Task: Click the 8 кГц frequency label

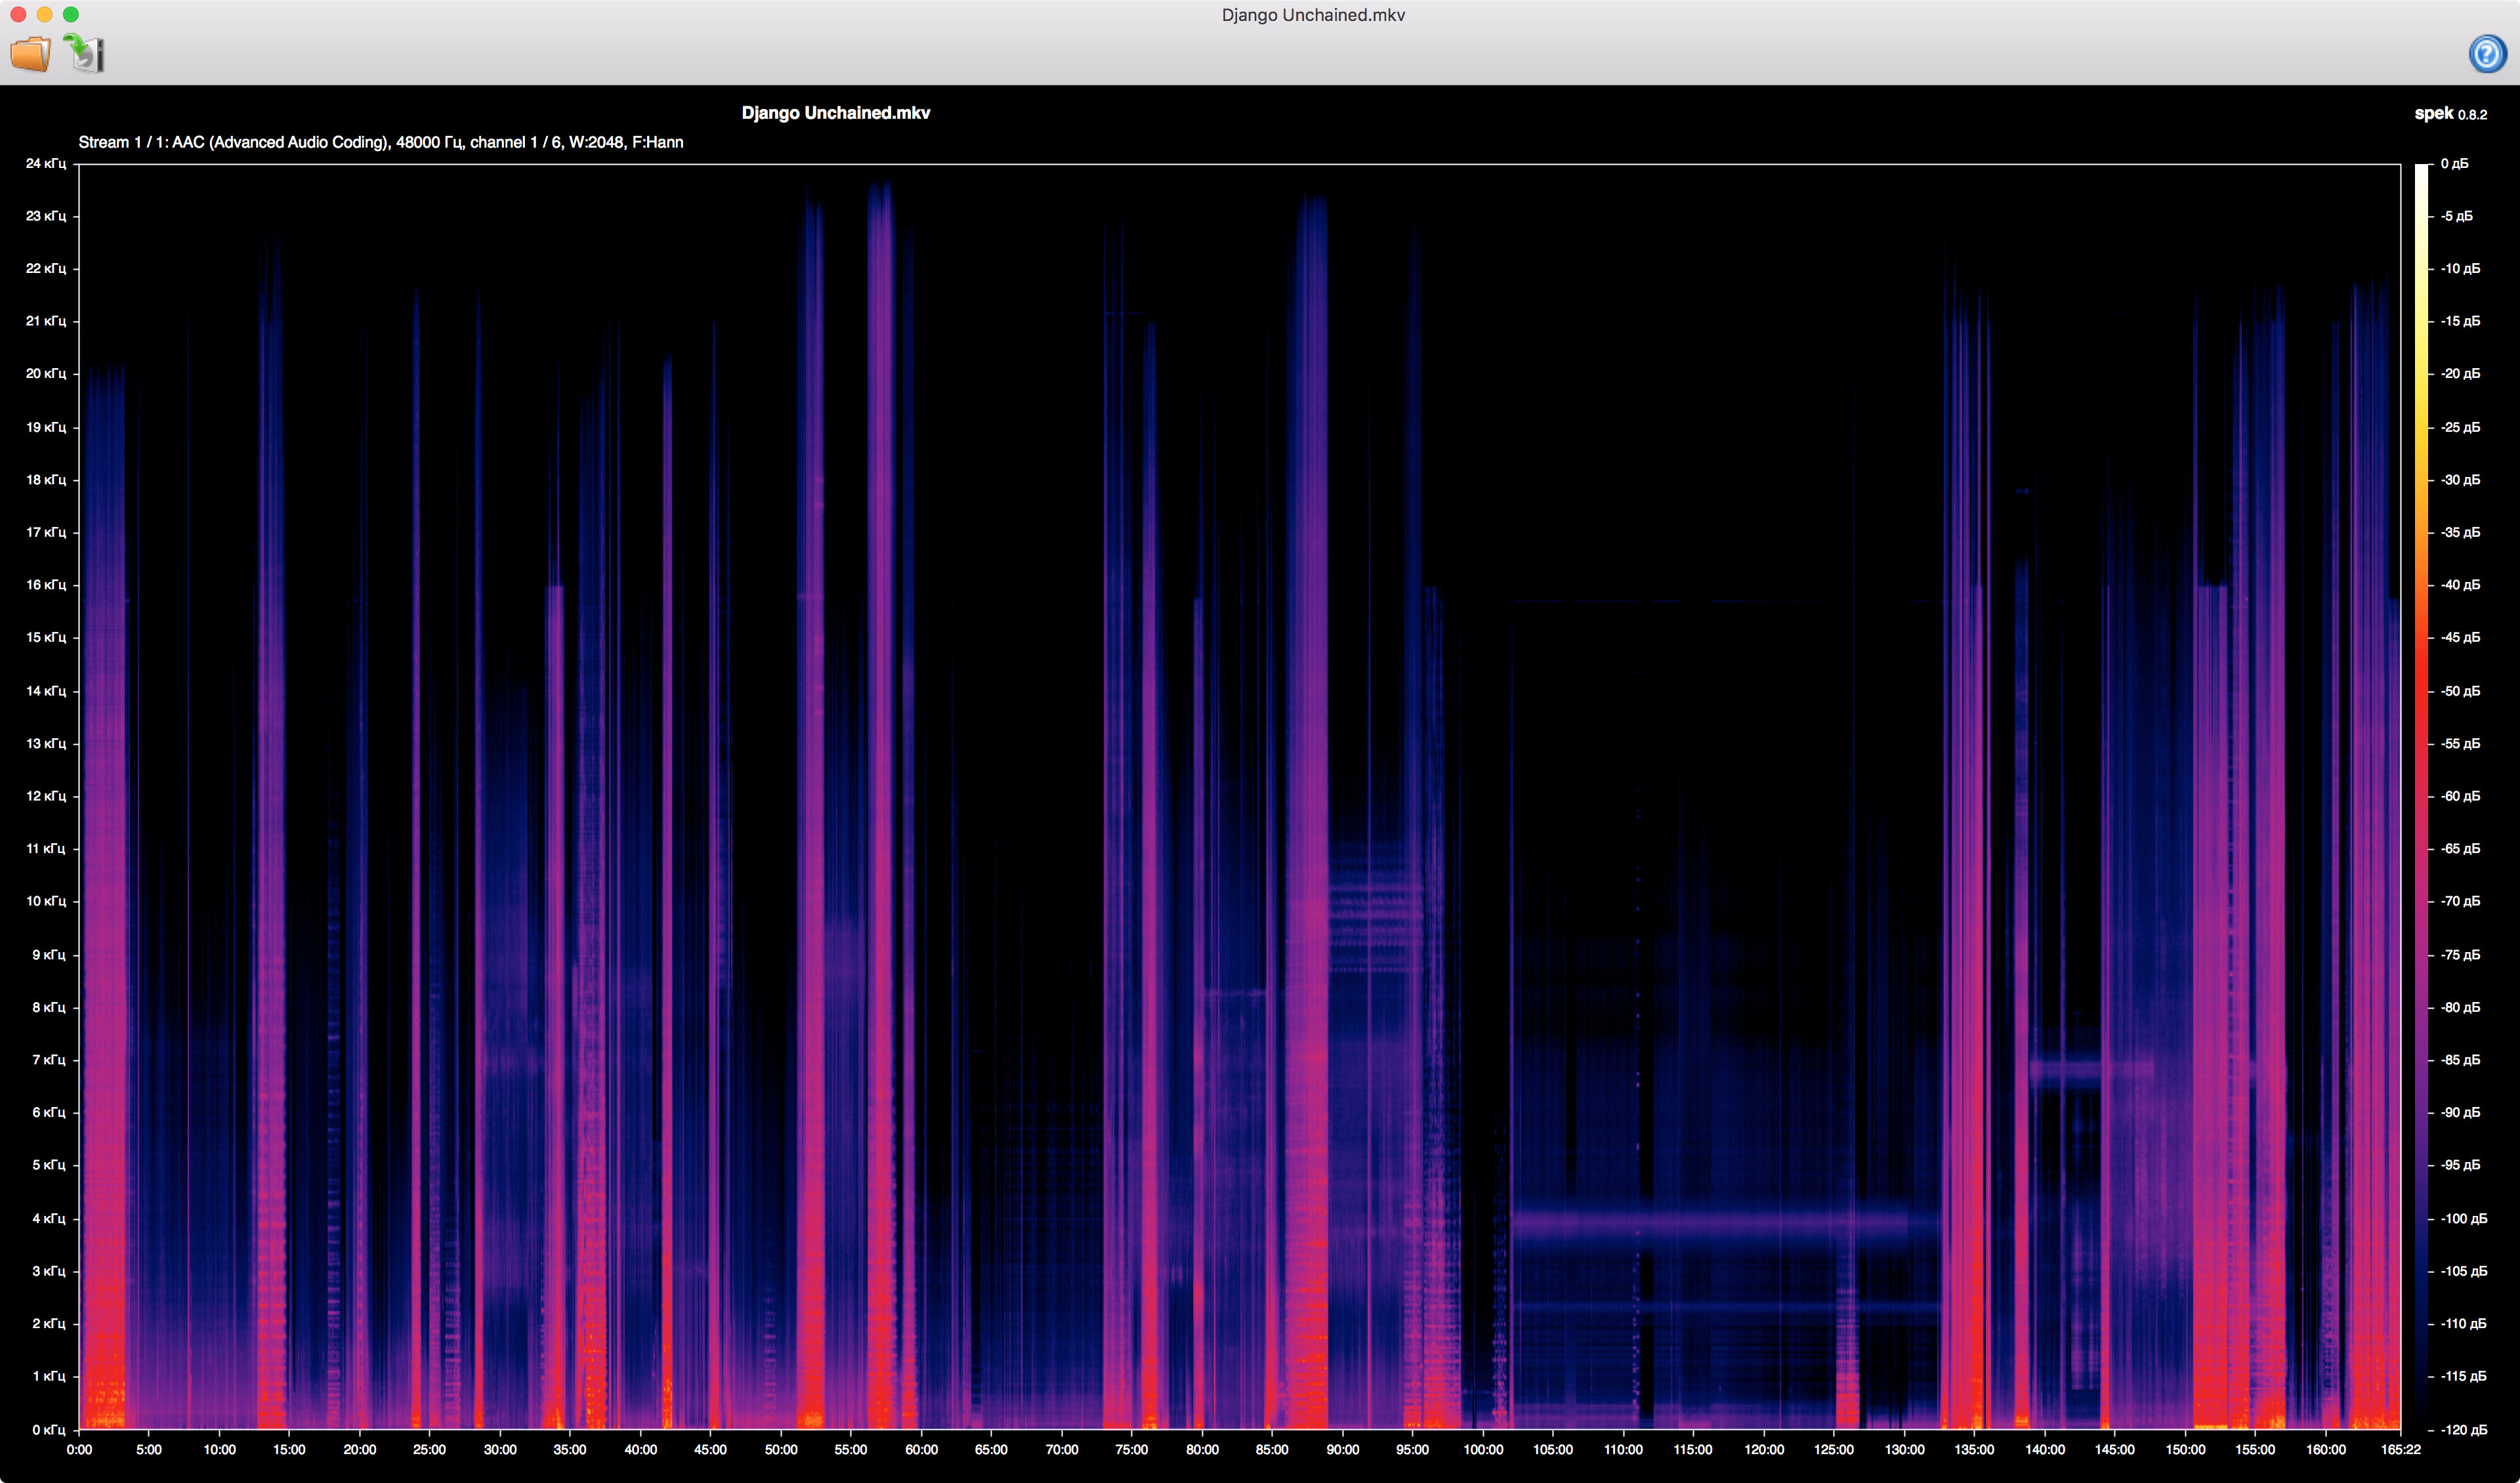Action: [x=49, y=1007]
